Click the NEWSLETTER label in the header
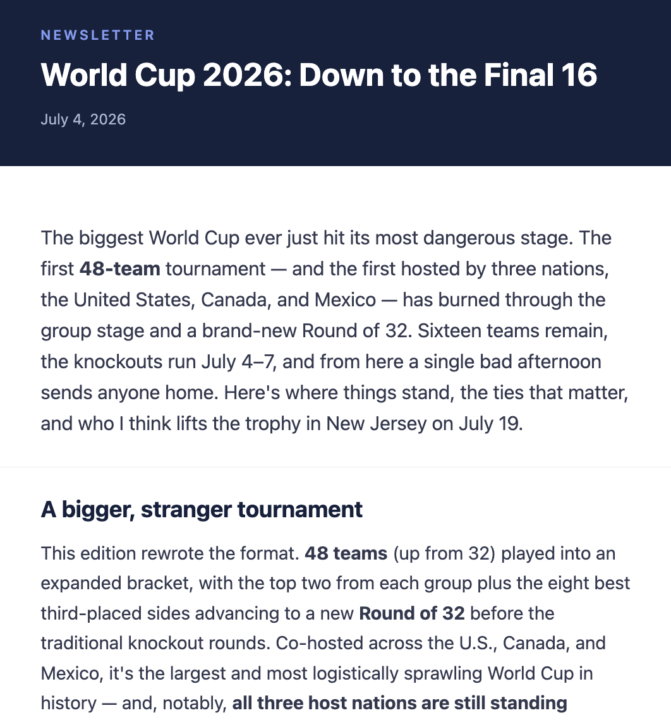The image size is (671, 720). pos(97,35)
